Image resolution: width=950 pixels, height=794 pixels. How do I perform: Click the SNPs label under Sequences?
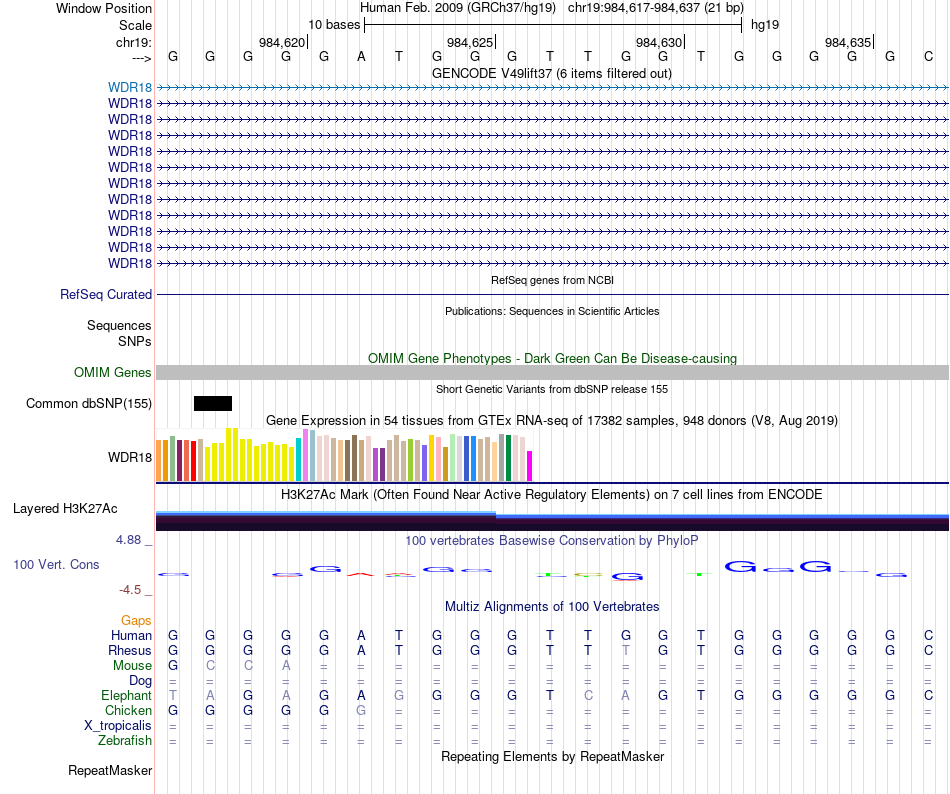coord(135,341)
